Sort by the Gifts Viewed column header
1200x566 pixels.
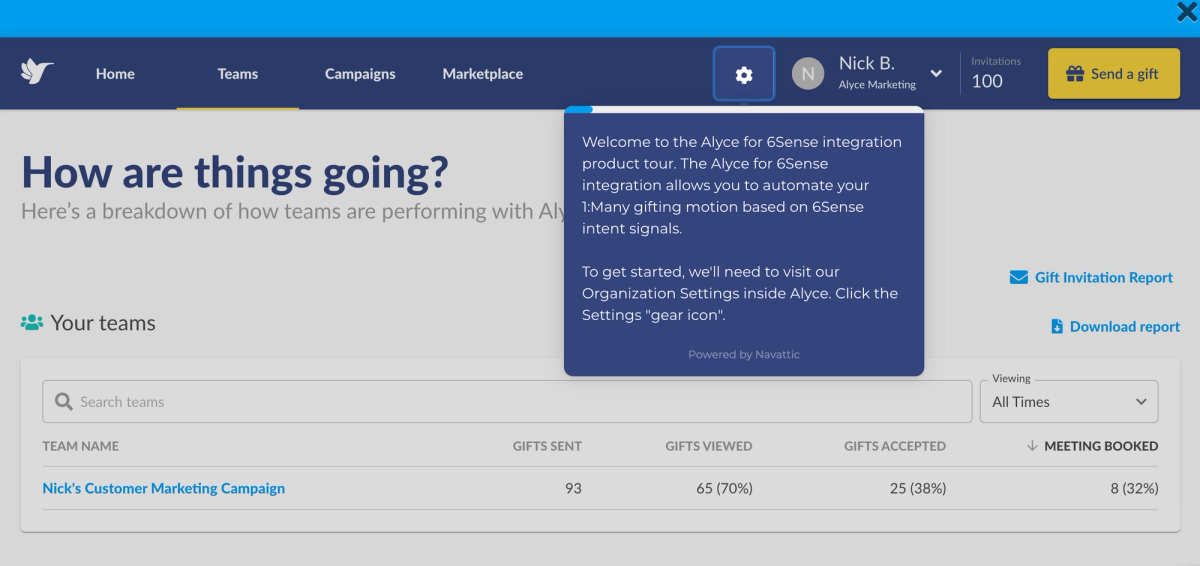click(x=709, y=446)
